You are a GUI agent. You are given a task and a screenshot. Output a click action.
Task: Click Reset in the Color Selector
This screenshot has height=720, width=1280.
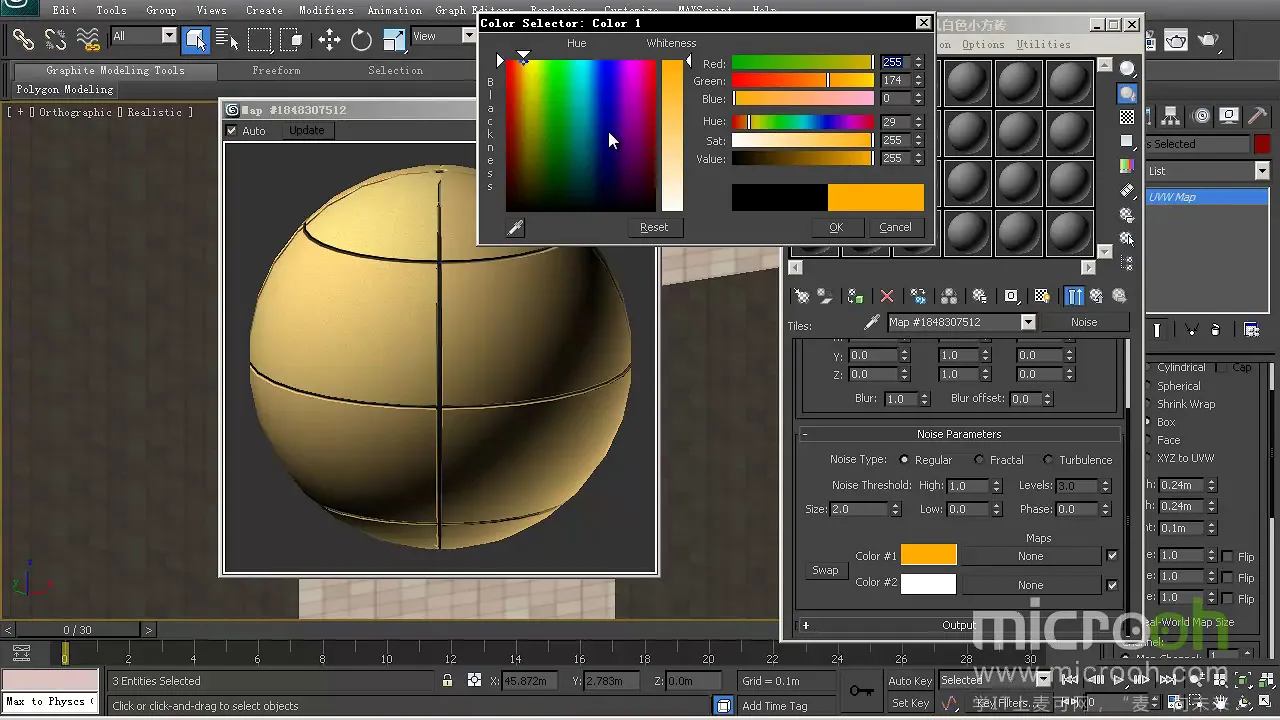(654, 227)
